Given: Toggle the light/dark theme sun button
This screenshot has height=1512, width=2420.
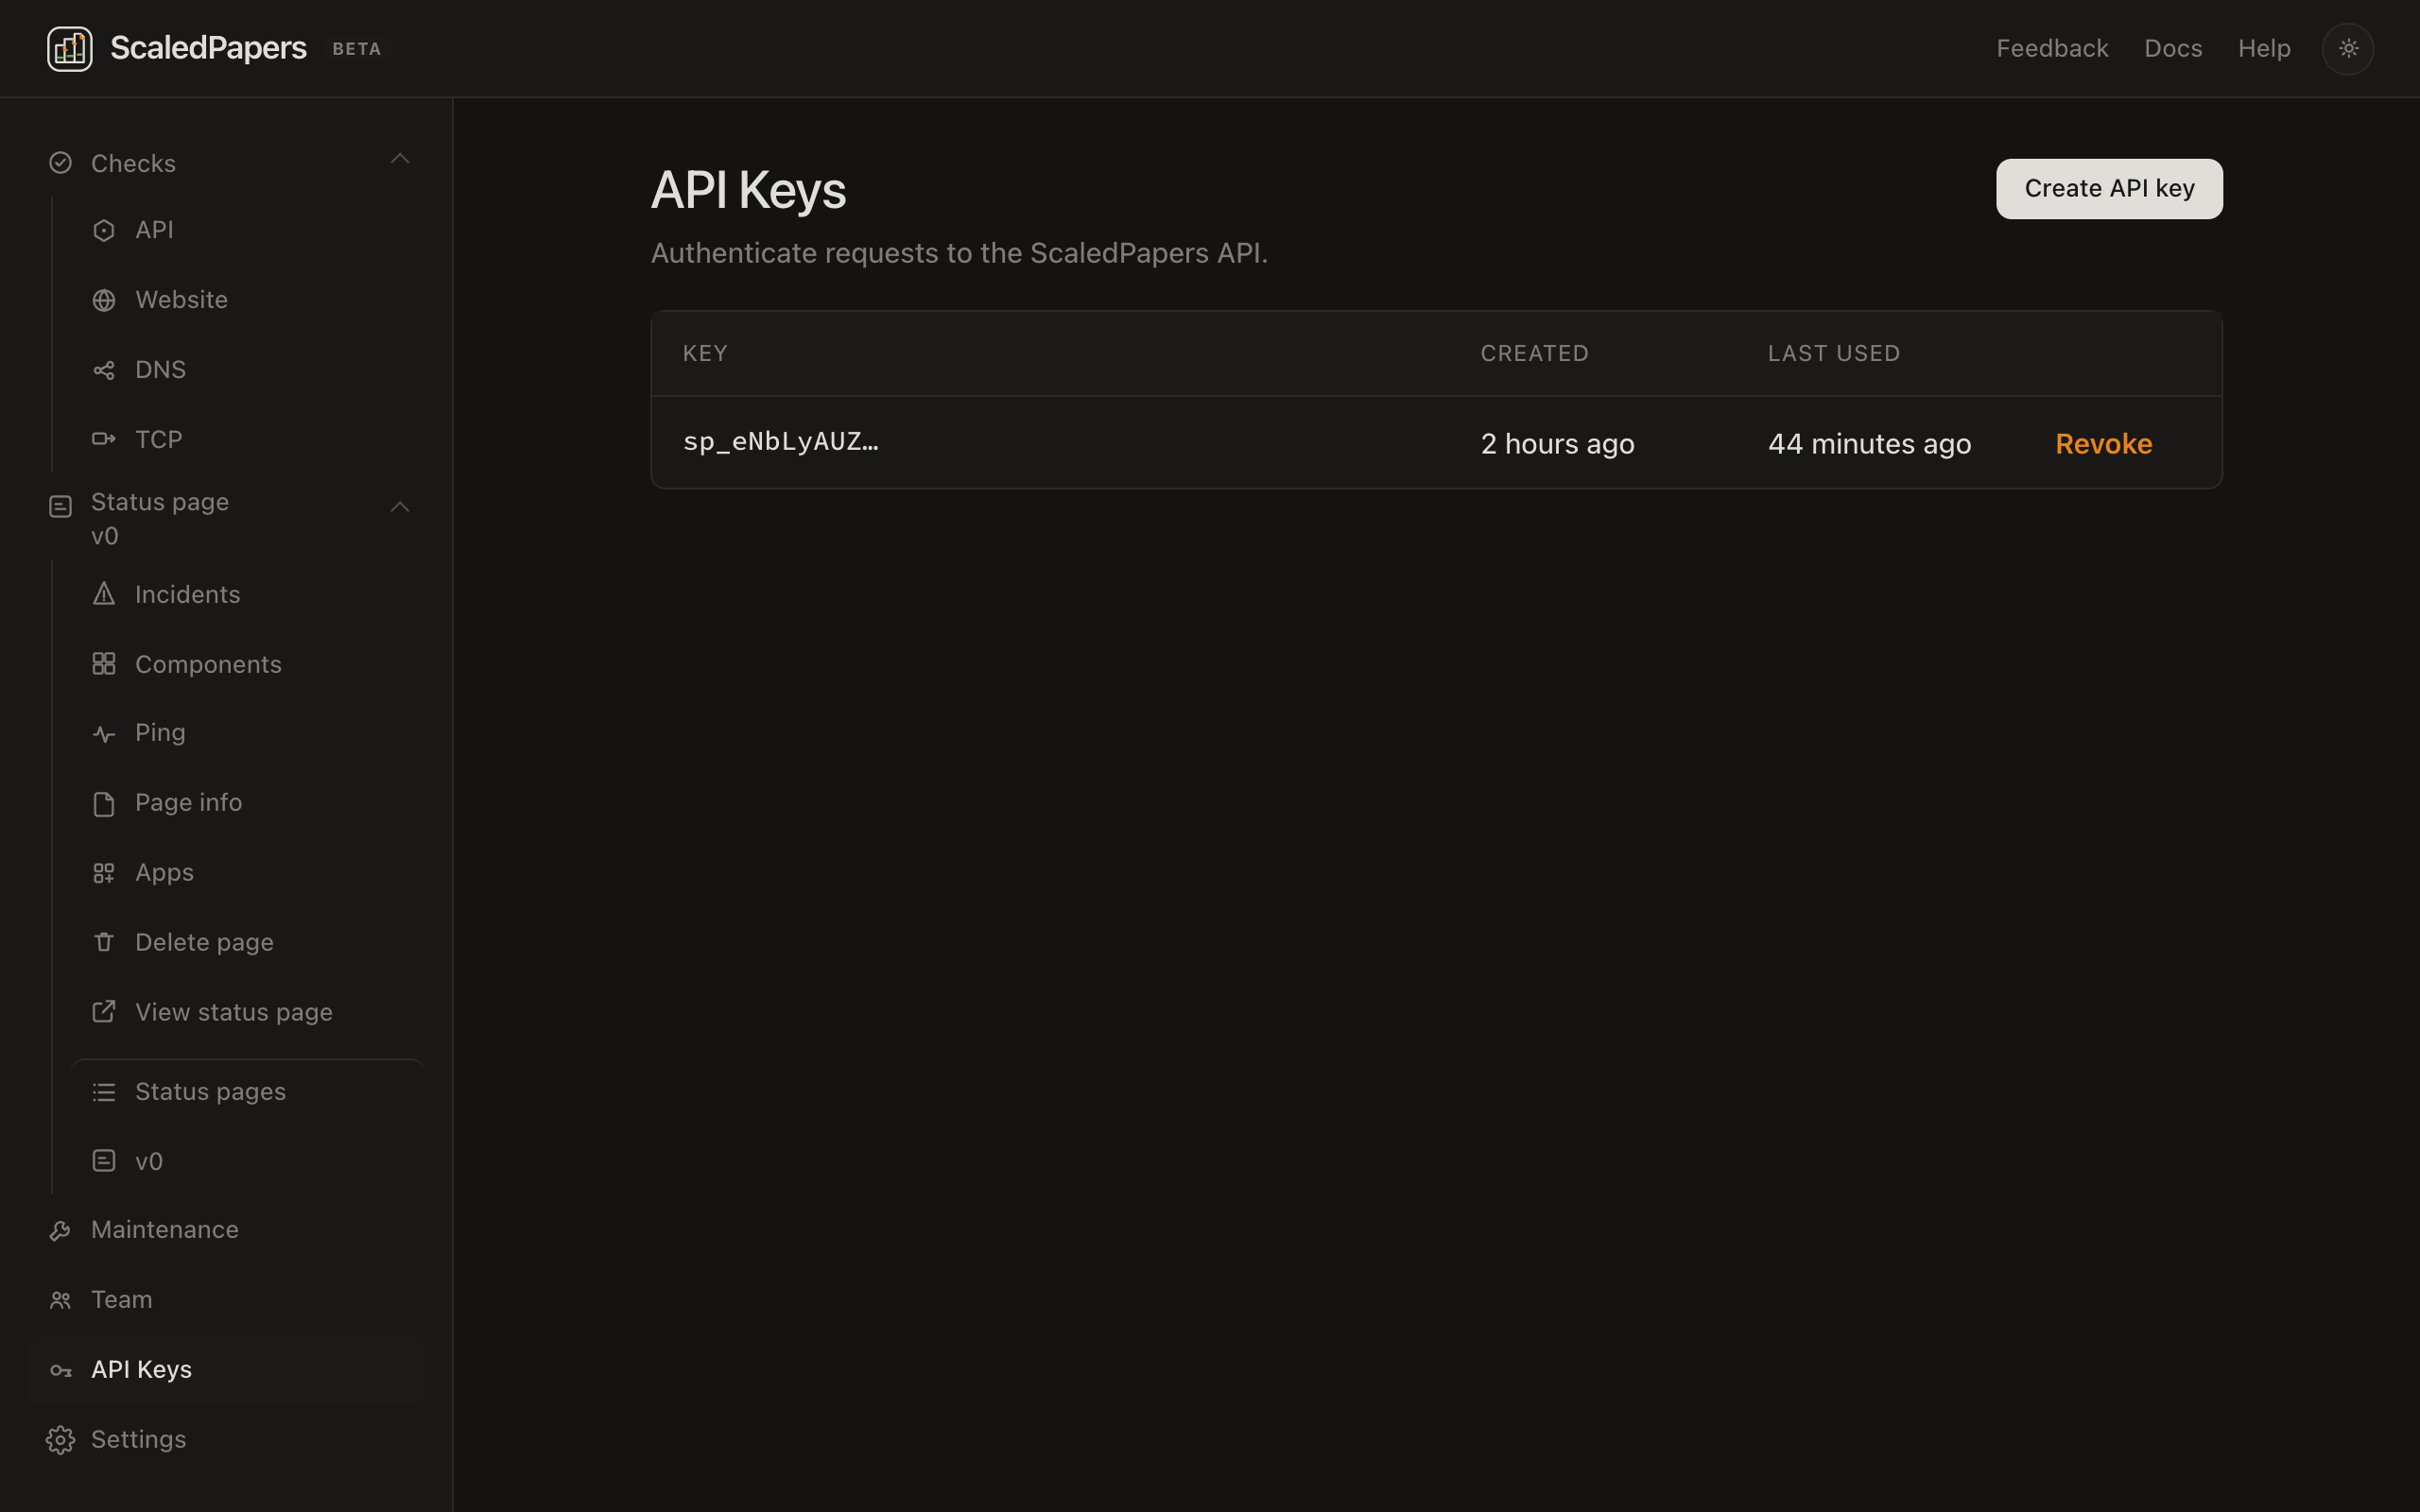Looking at the screenshot, I should coord(2348,48).
